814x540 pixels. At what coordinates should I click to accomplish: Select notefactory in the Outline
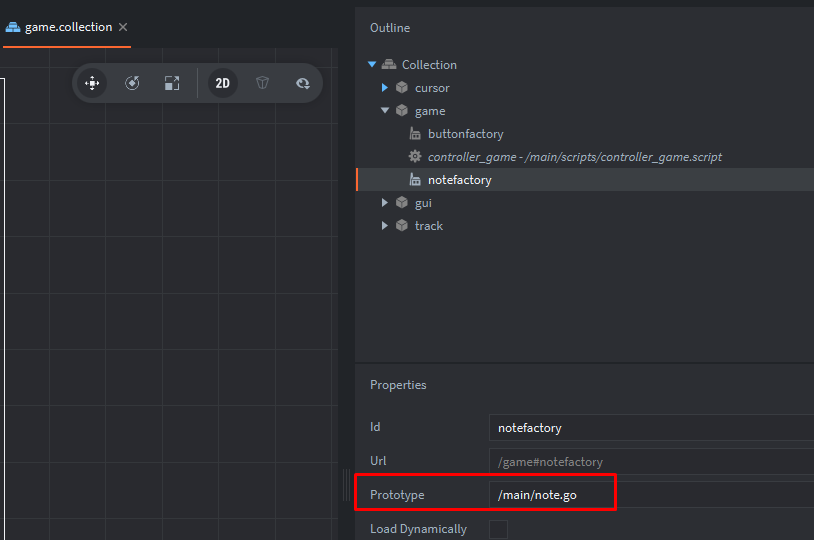[x=459, y=180]
